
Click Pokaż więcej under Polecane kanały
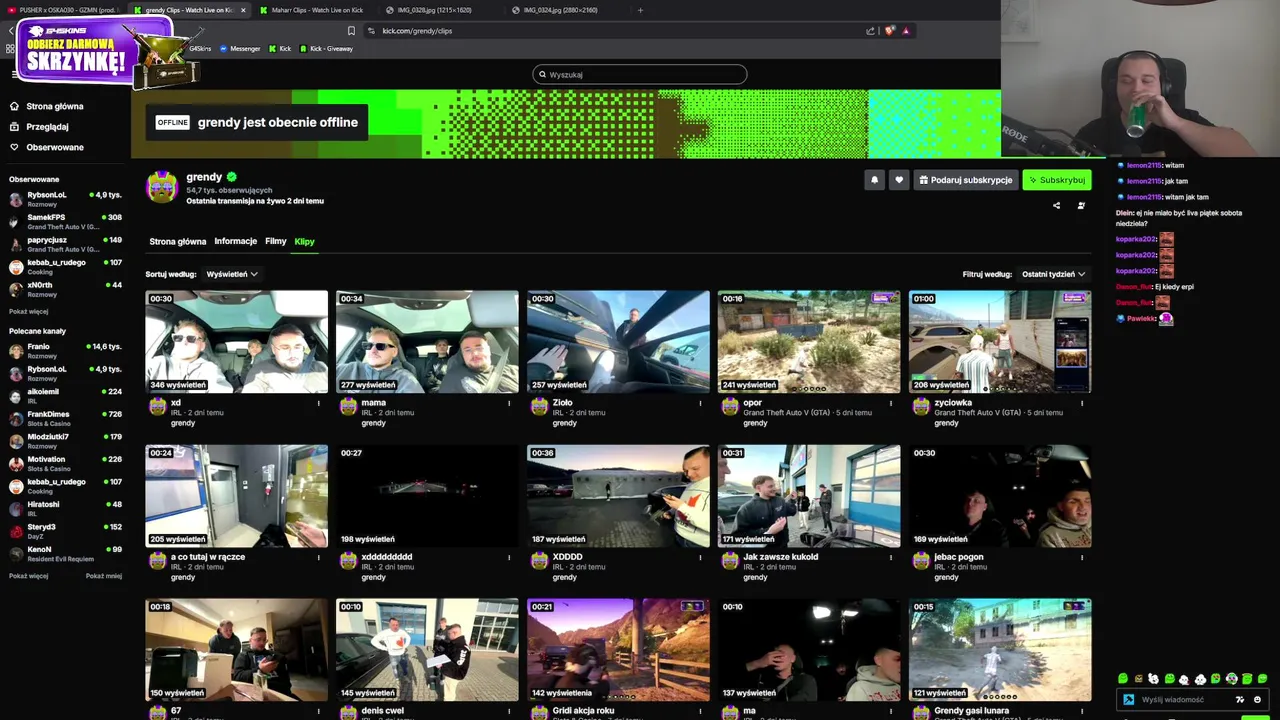coord(28,576)
